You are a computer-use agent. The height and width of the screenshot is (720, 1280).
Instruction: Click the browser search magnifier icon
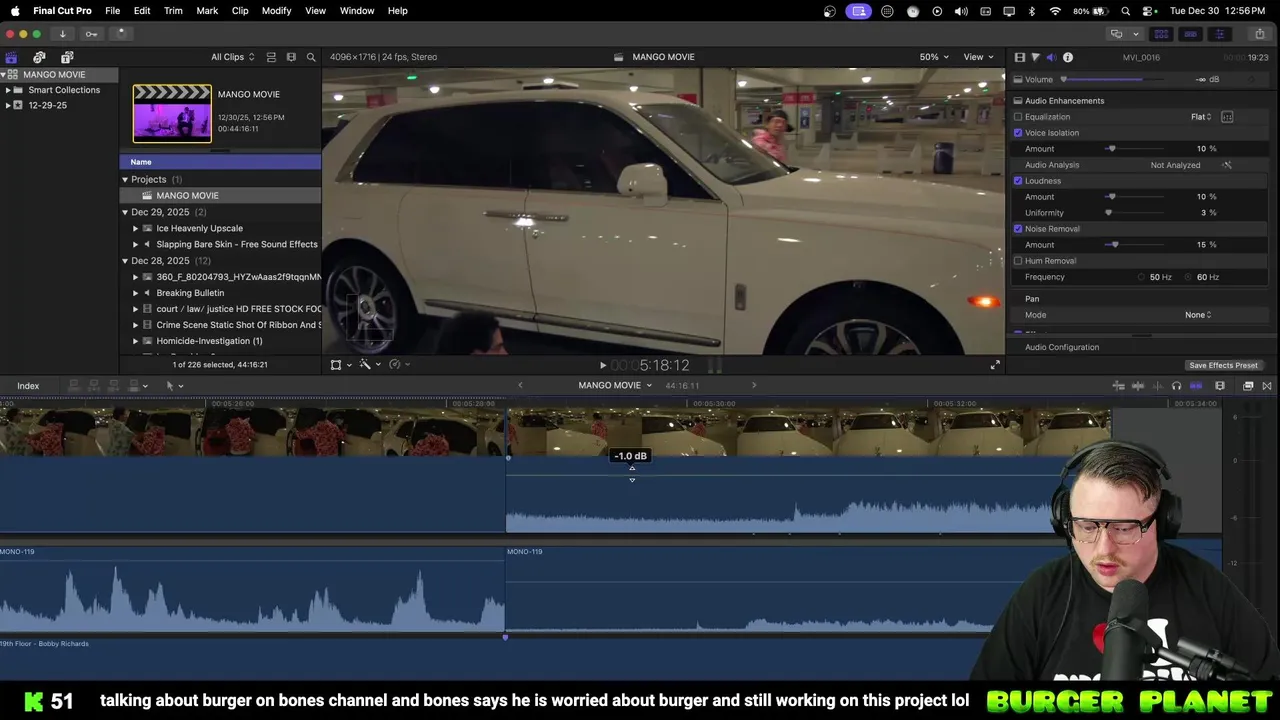(311, 57)
